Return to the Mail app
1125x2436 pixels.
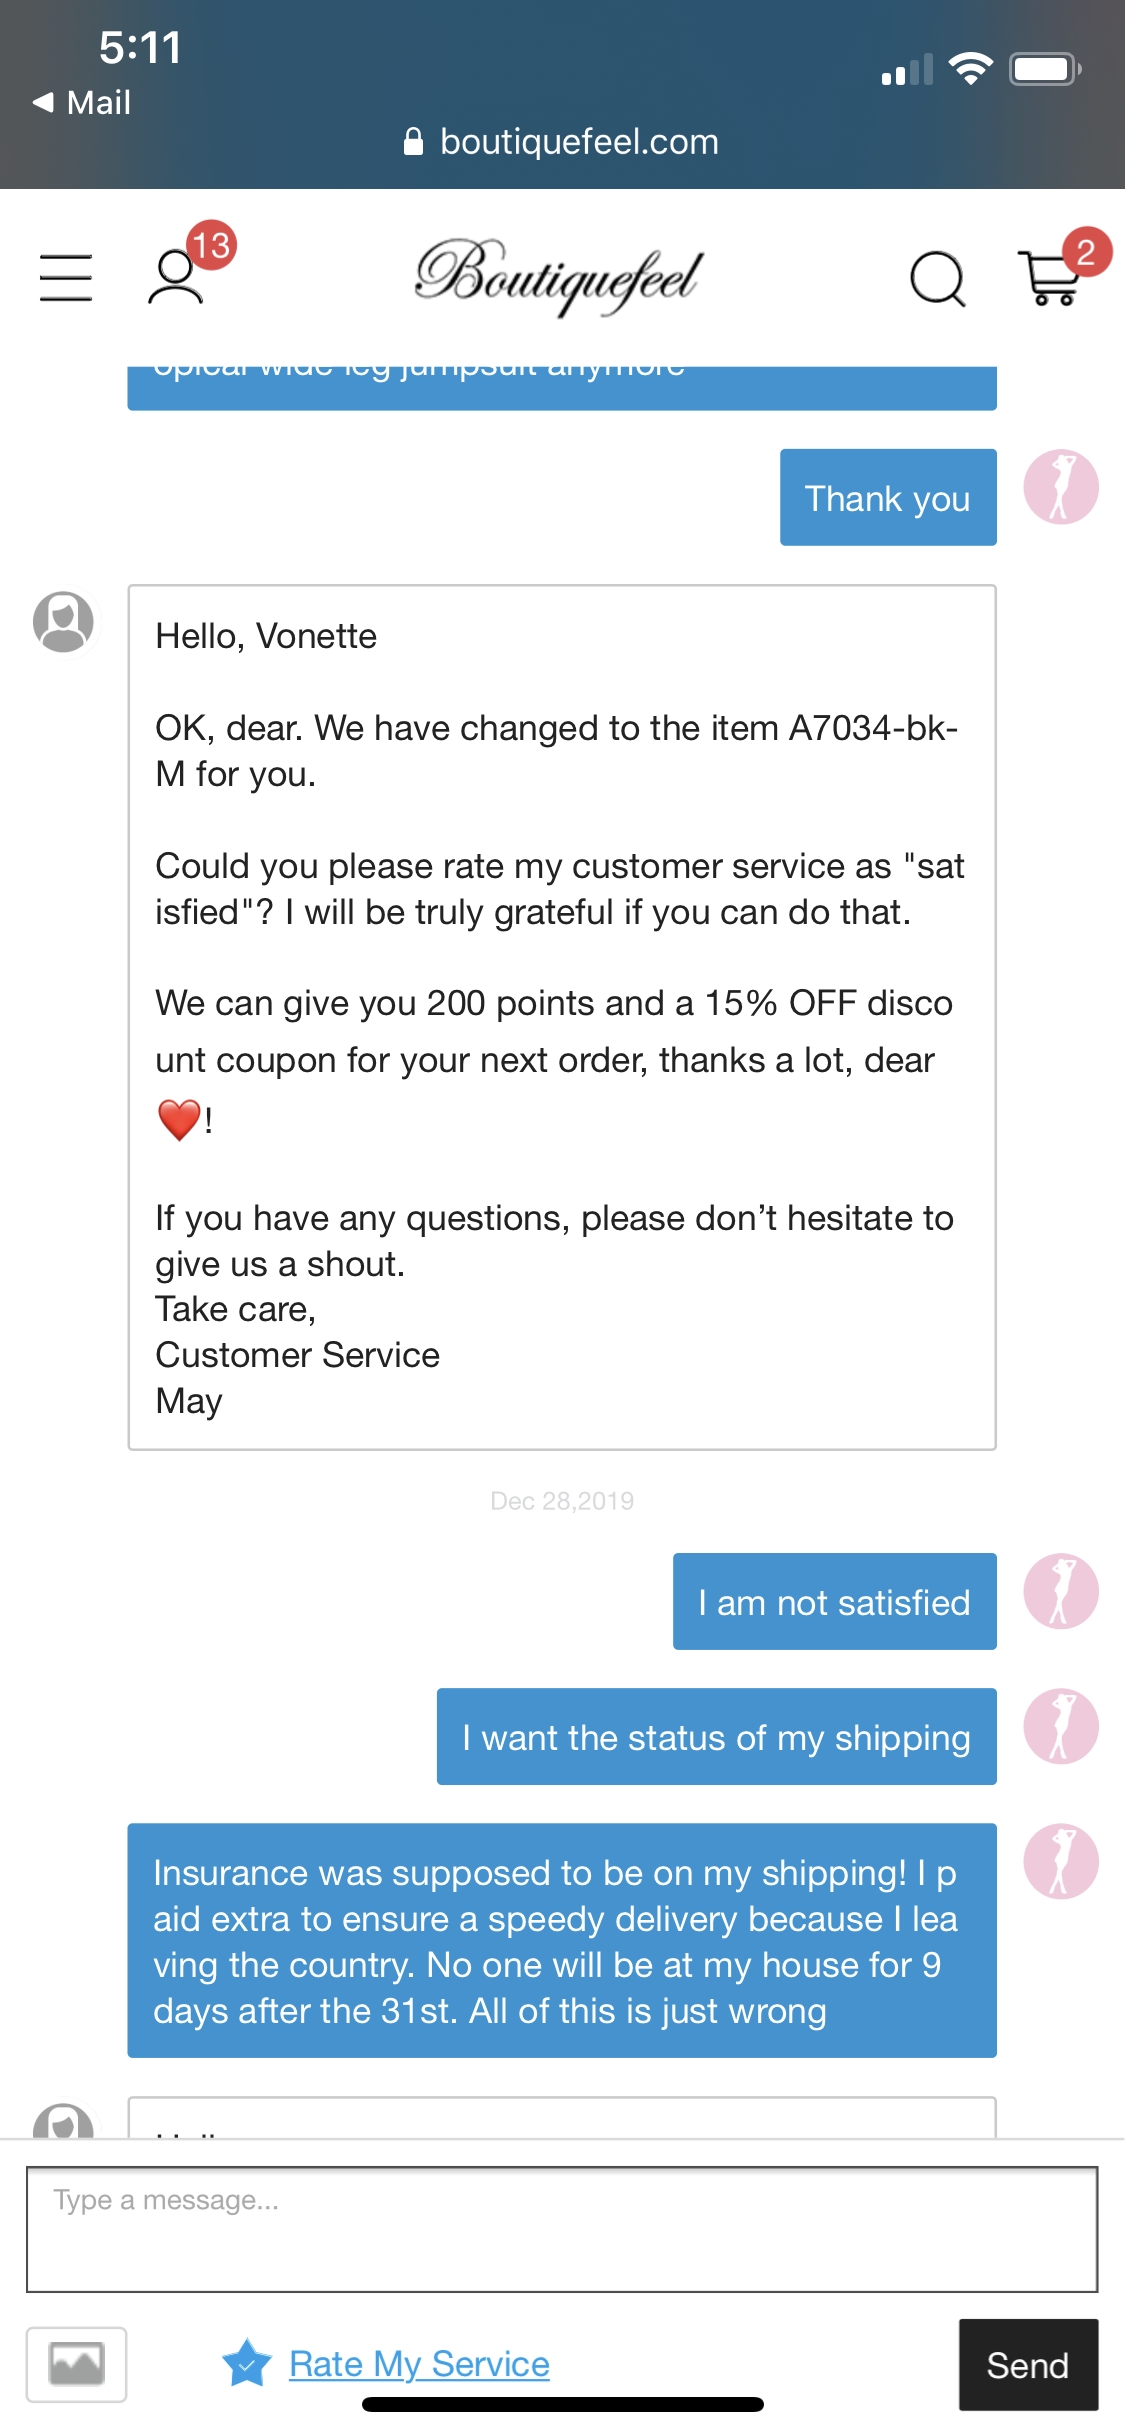point(82,102)
